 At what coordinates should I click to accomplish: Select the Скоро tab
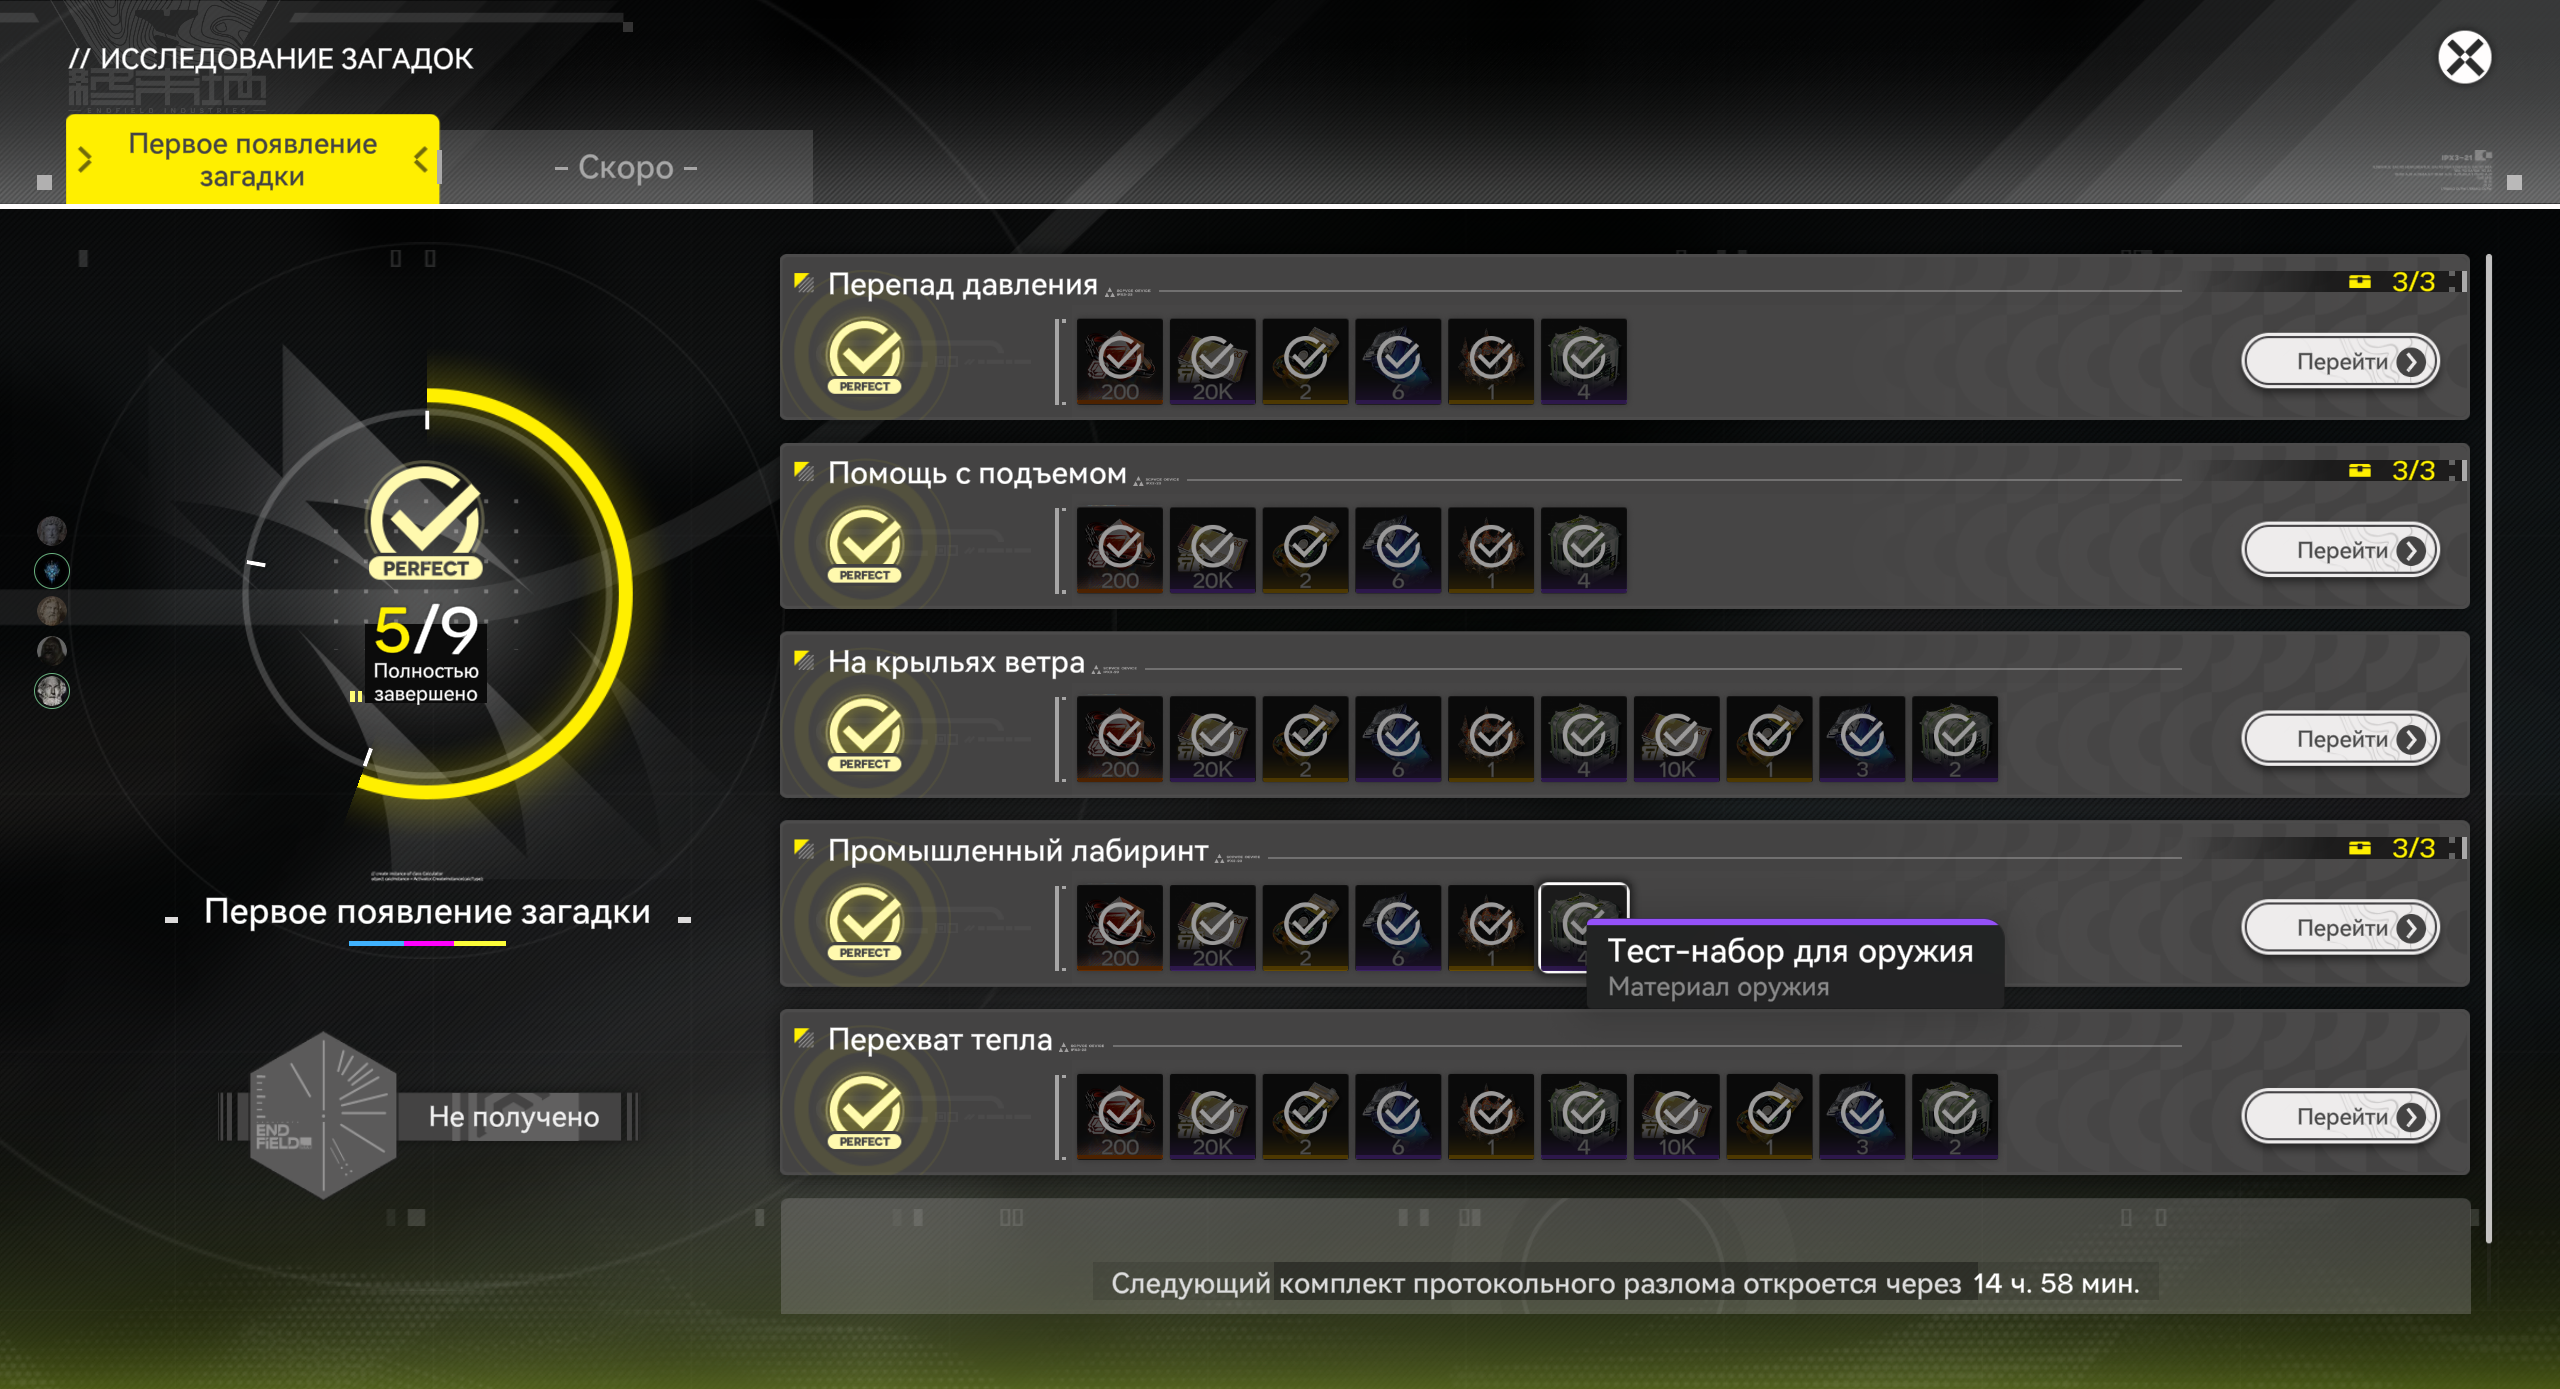(626, 167)
